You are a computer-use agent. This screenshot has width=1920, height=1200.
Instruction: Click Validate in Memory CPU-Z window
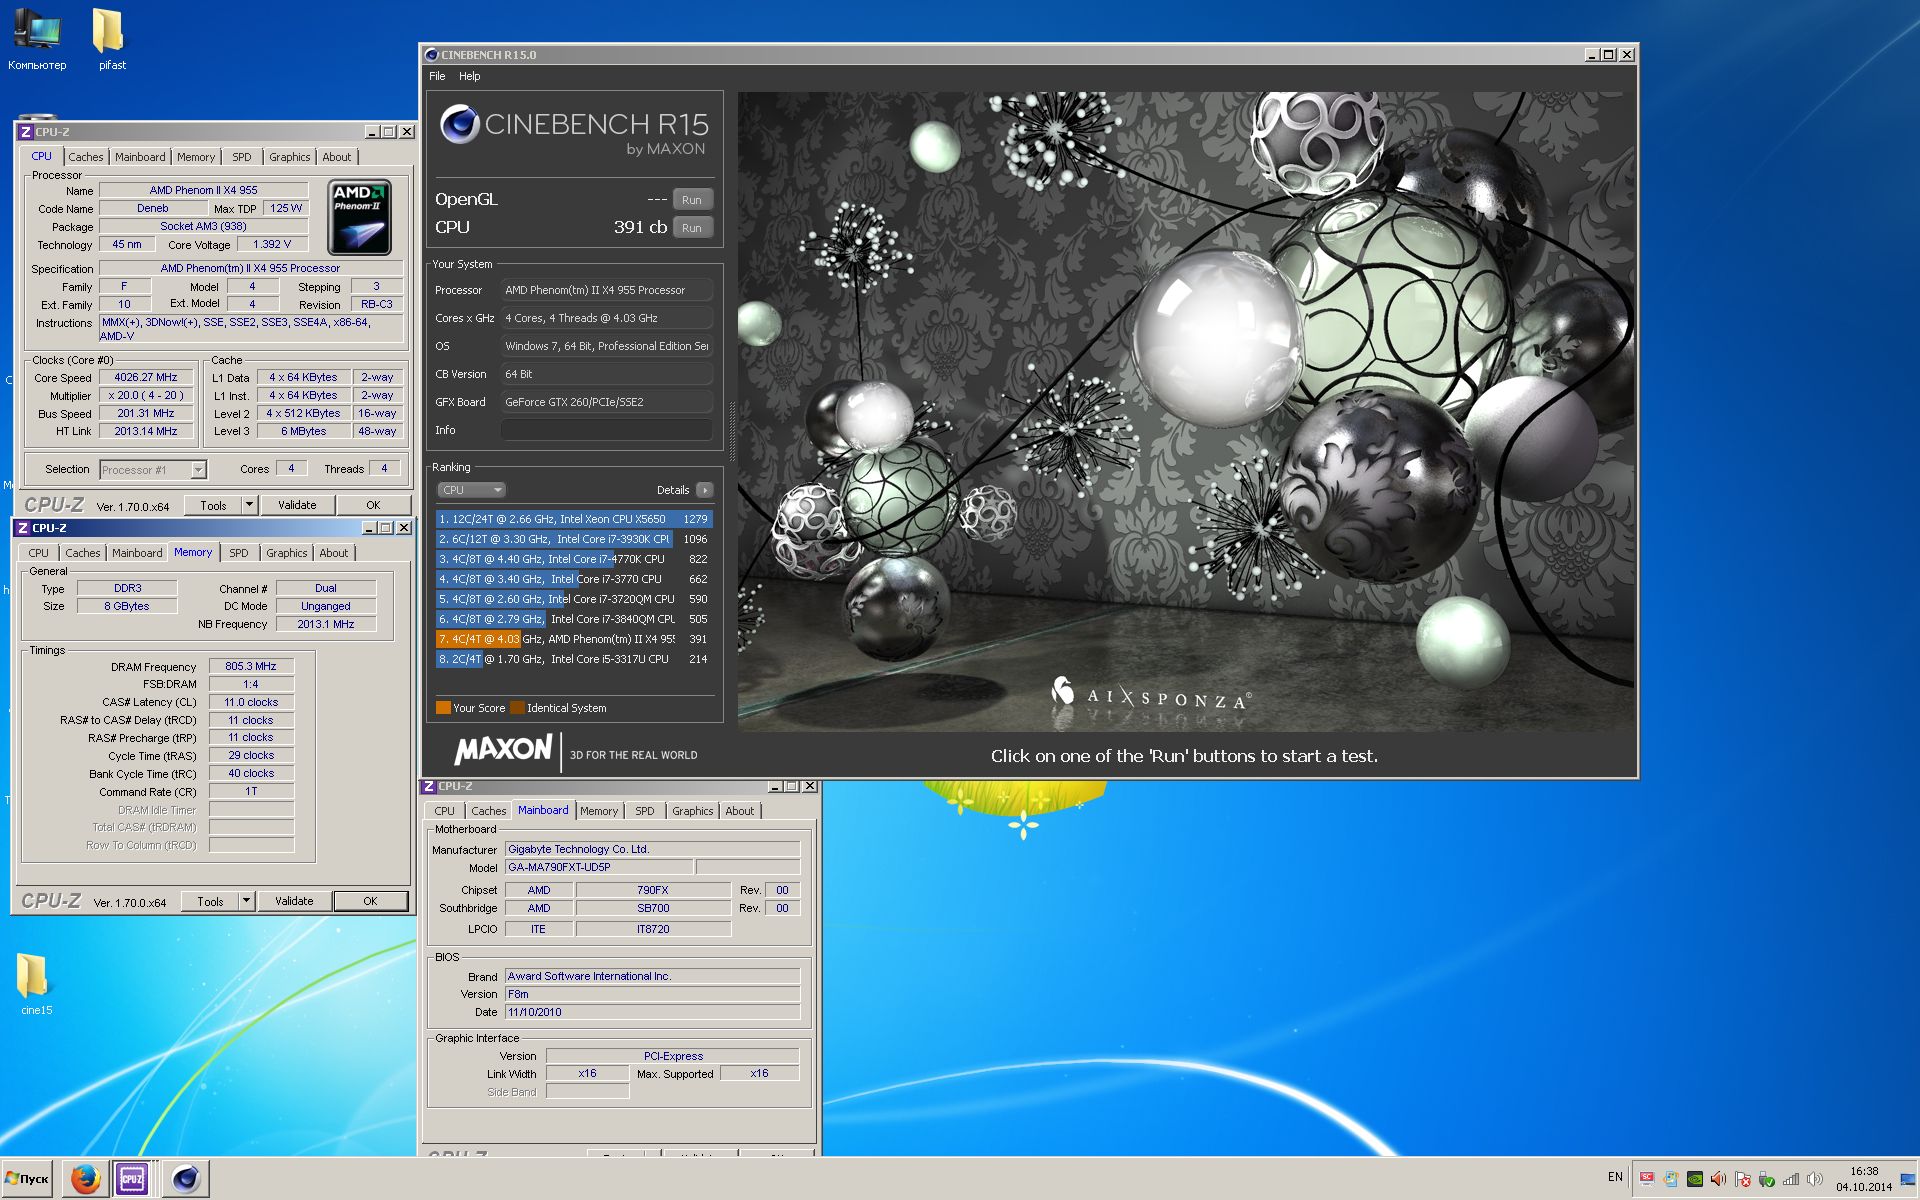tap(294, 901)
